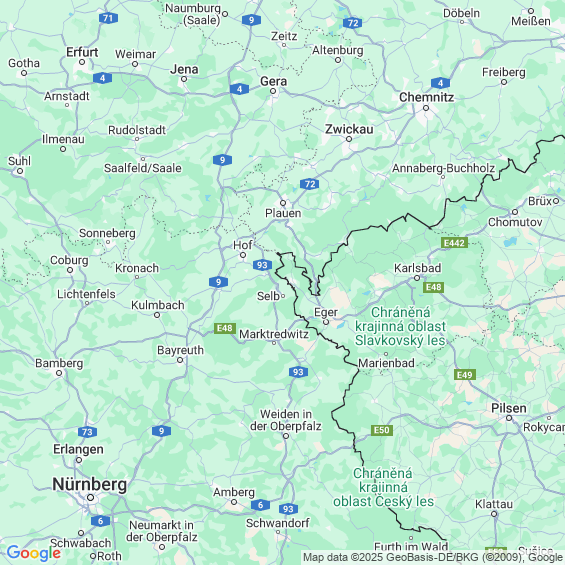This screenshot has width=565, height=565.
Task: Click the Google logo in the corner
Action: [x=34, y=553]
